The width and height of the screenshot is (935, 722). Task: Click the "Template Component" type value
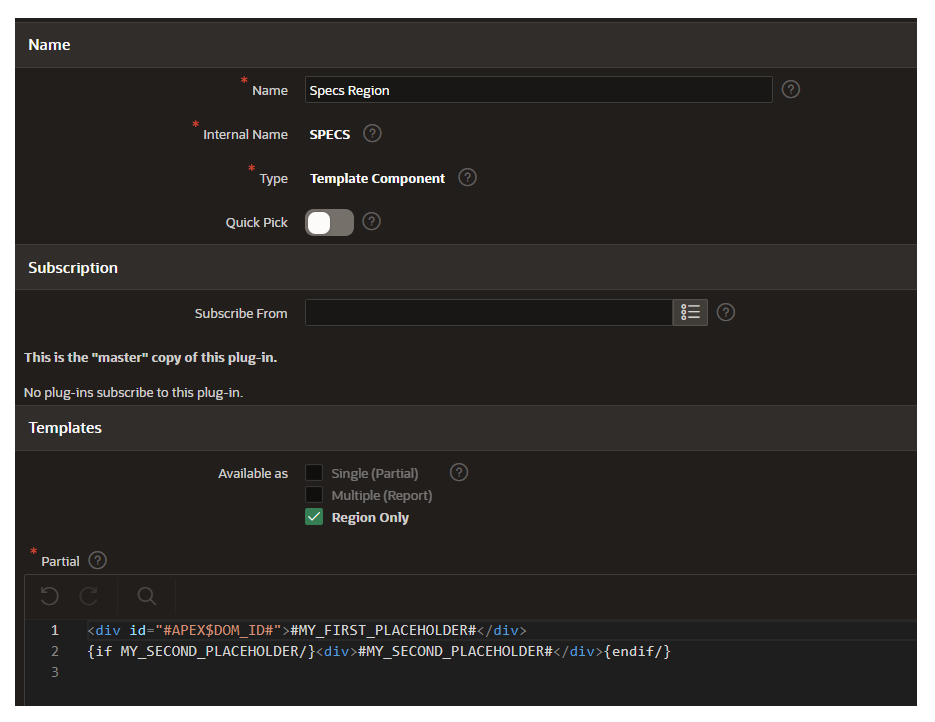[377, 179]
